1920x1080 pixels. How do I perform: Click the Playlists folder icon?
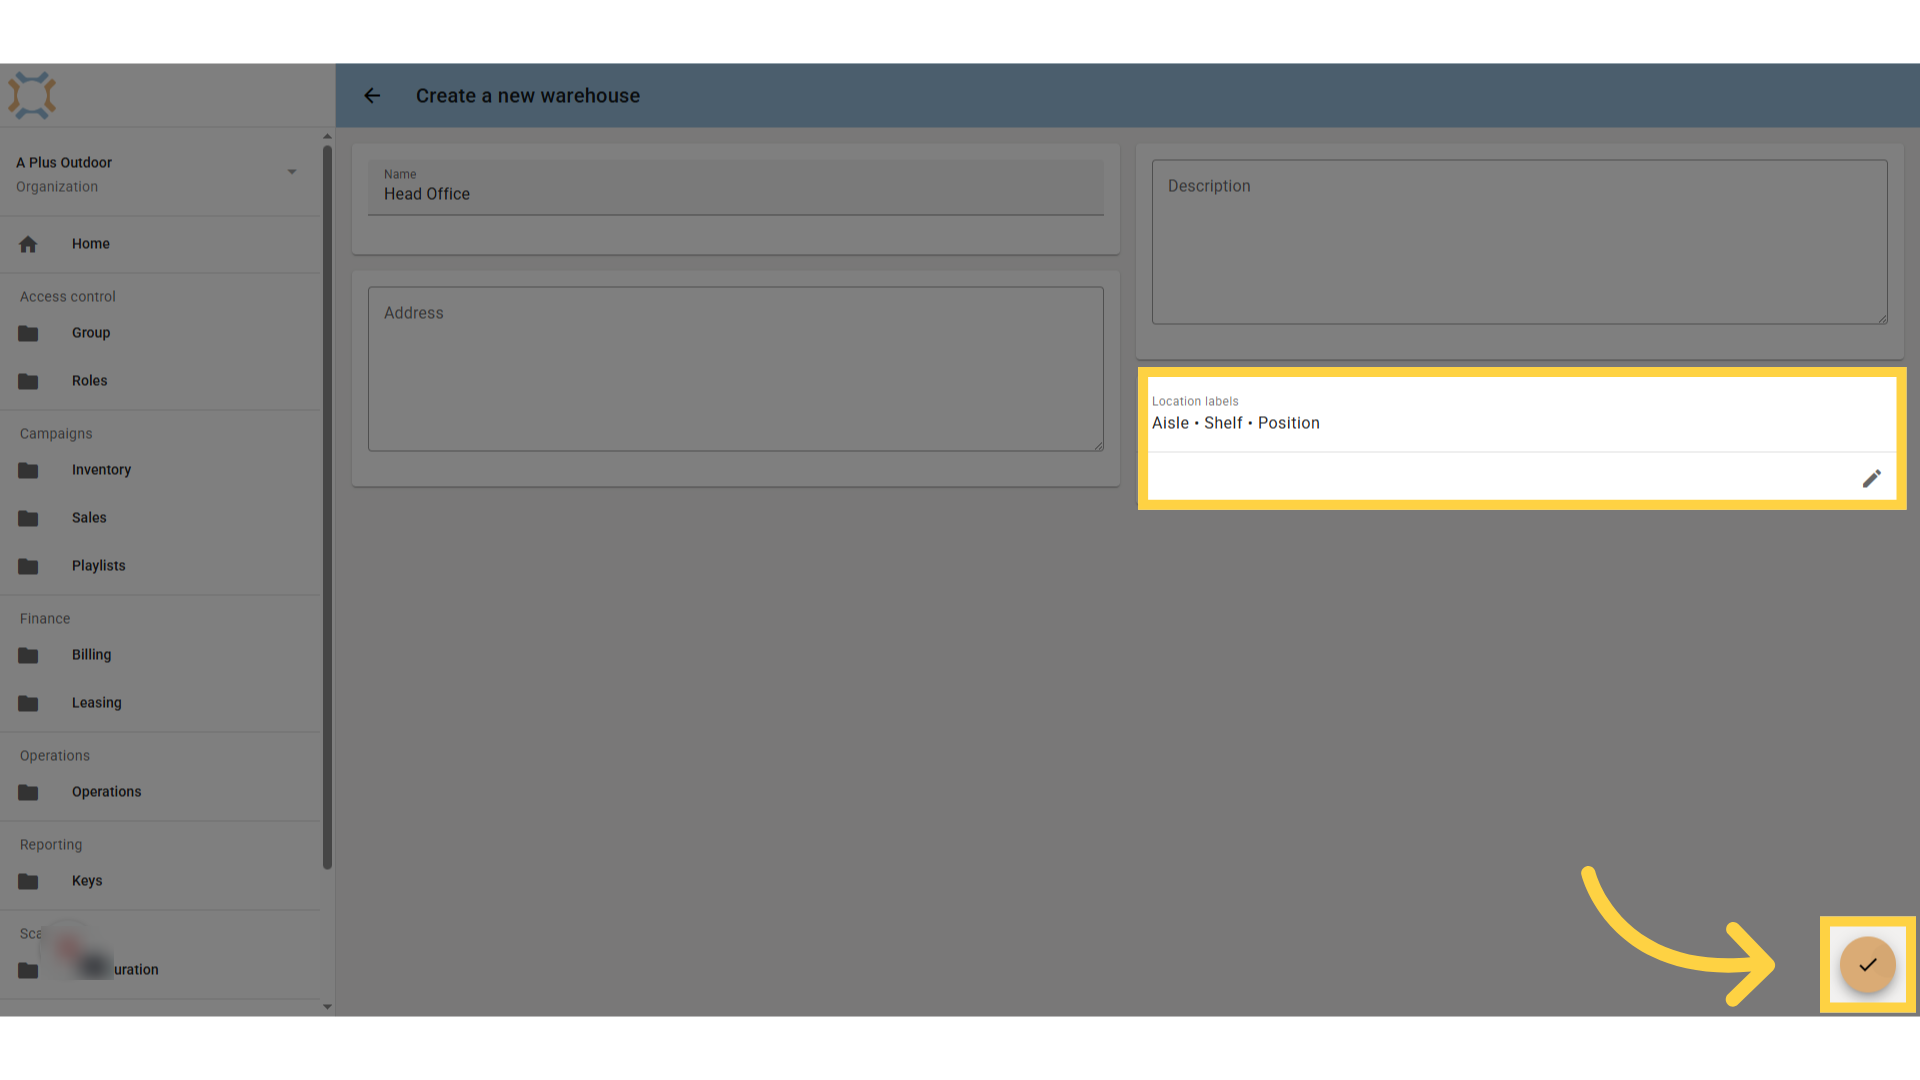tap(28, 566)
